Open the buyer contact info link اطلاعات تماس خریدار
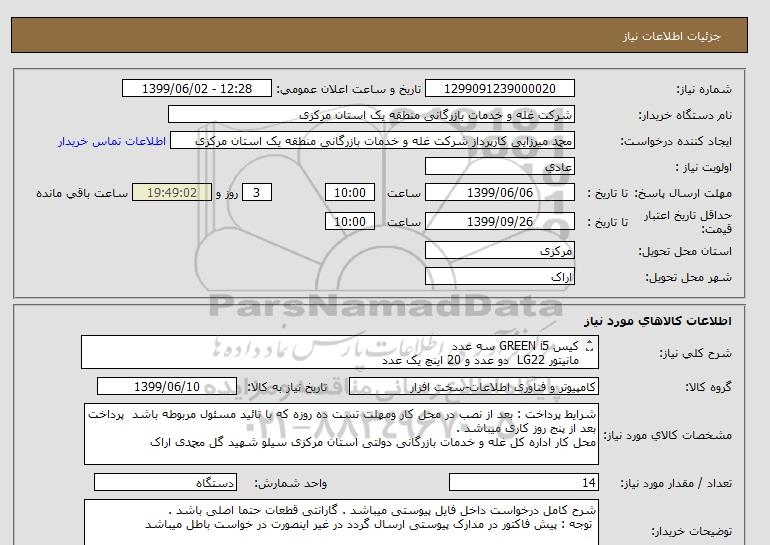The image size is (770, 545). [112, 141]
